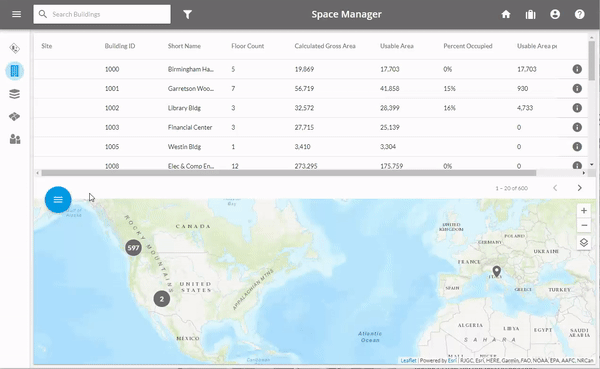Sort by Building ID column header
The image size is (600, 369).
[120, 46]
